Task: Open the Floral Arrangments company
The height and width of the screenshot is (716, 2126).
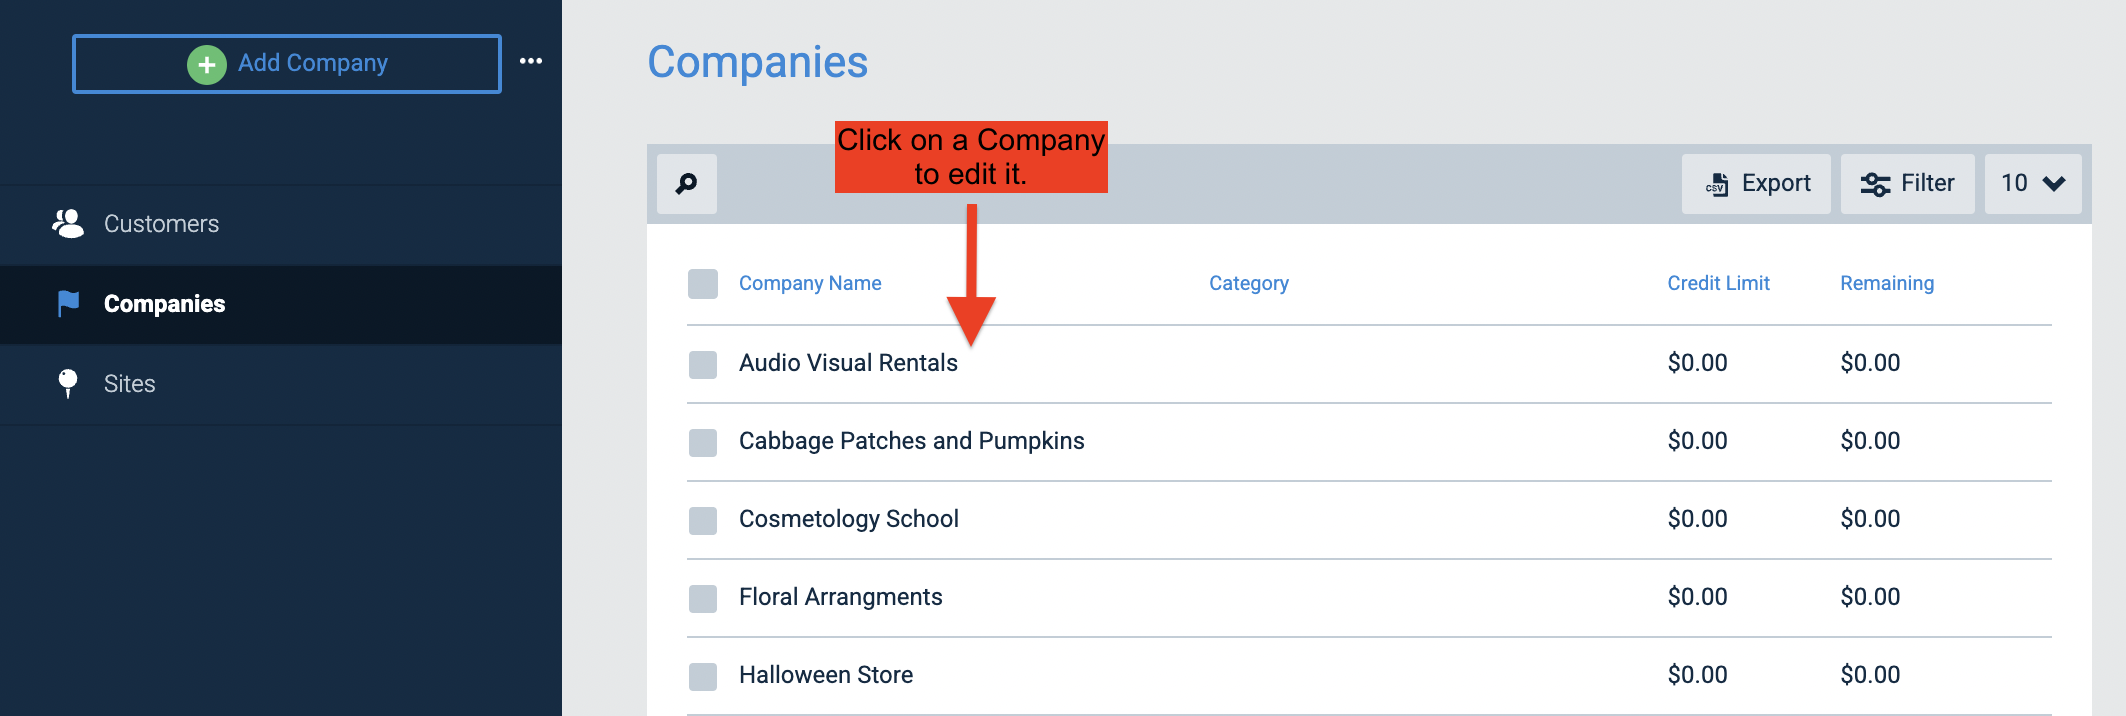Action: point(841,597)
